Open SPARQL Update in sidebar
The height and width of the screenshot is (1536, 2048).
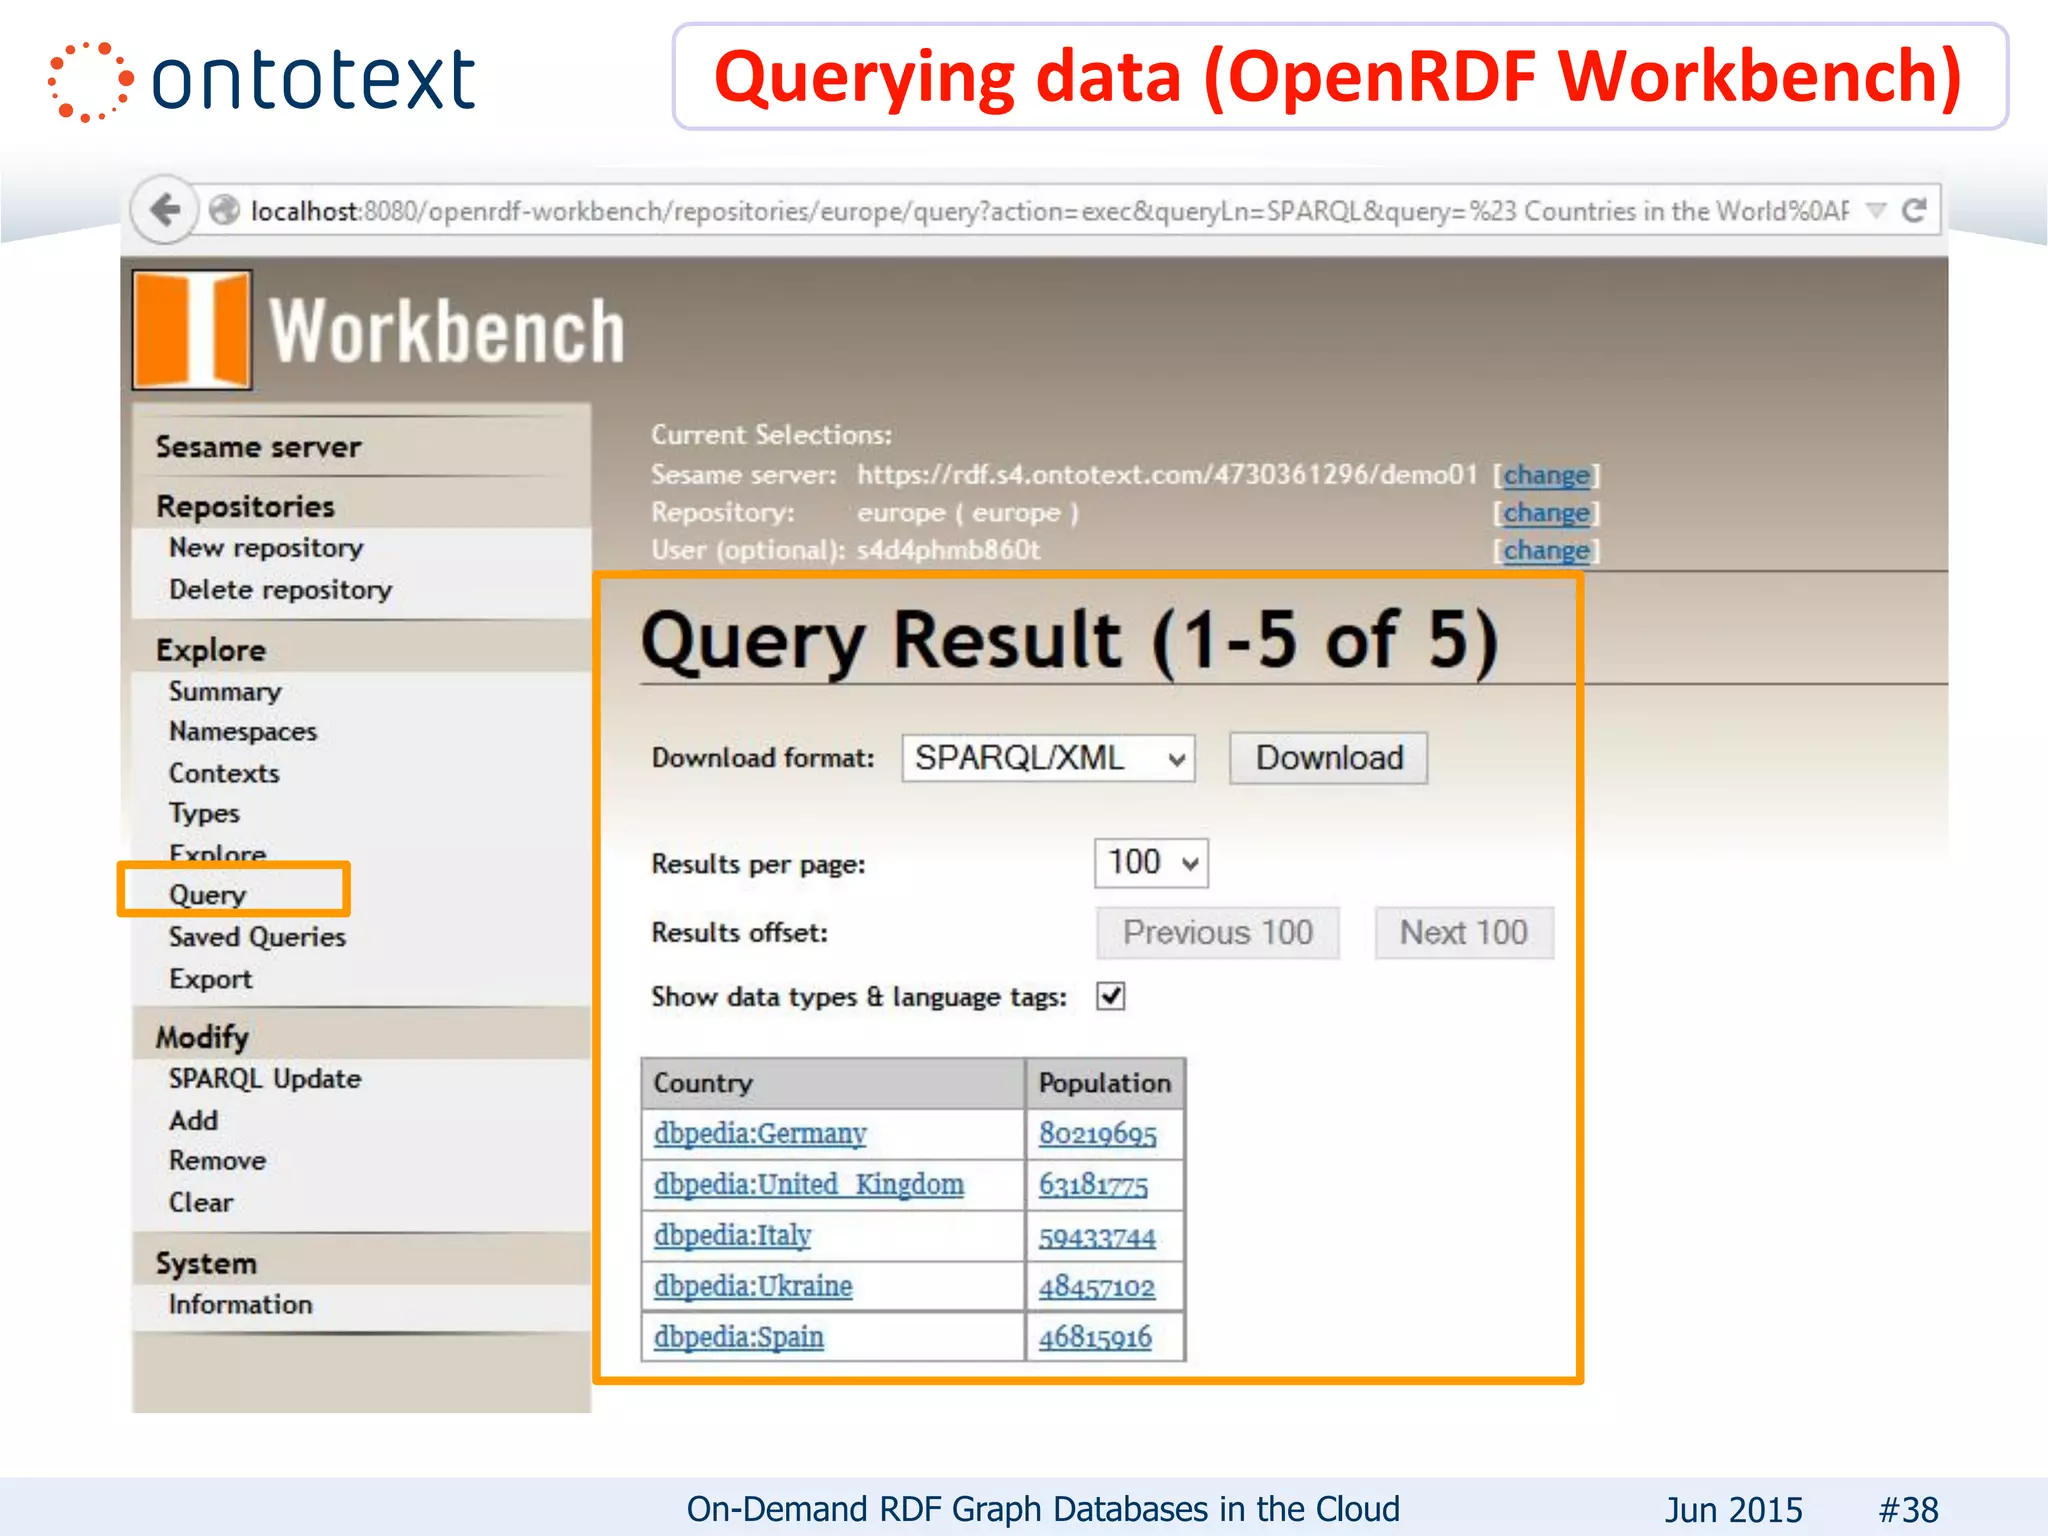(x=265, y=1079)
